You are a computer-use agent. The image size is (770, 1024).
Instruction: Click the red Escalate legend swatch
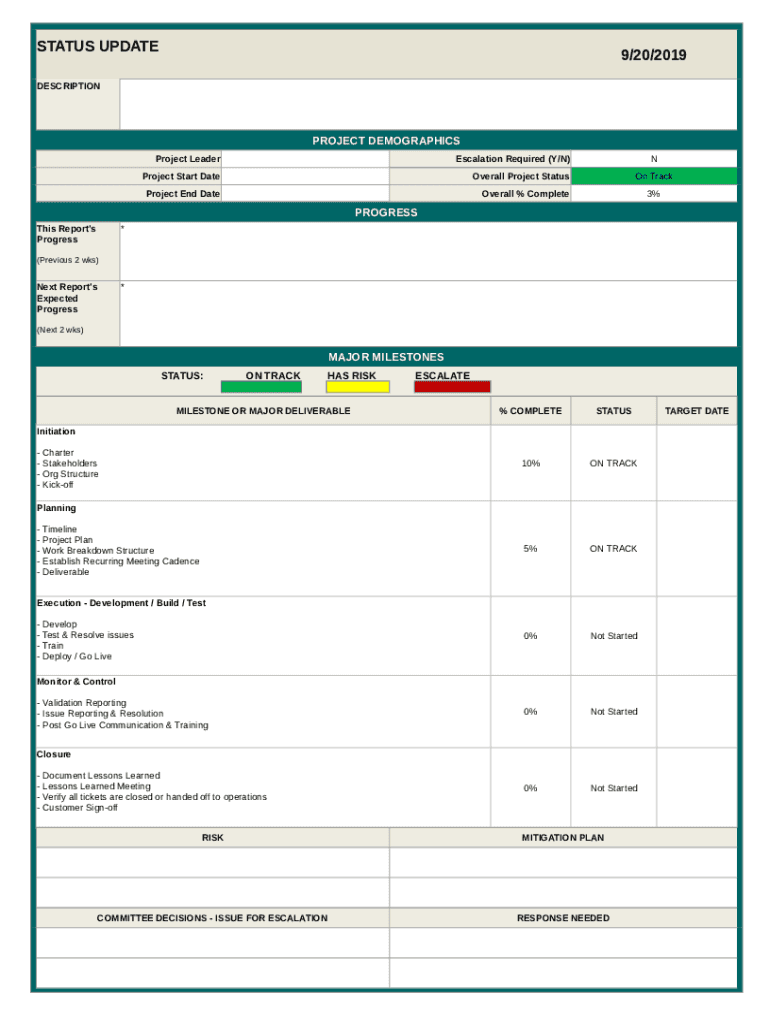coord(452,387)
